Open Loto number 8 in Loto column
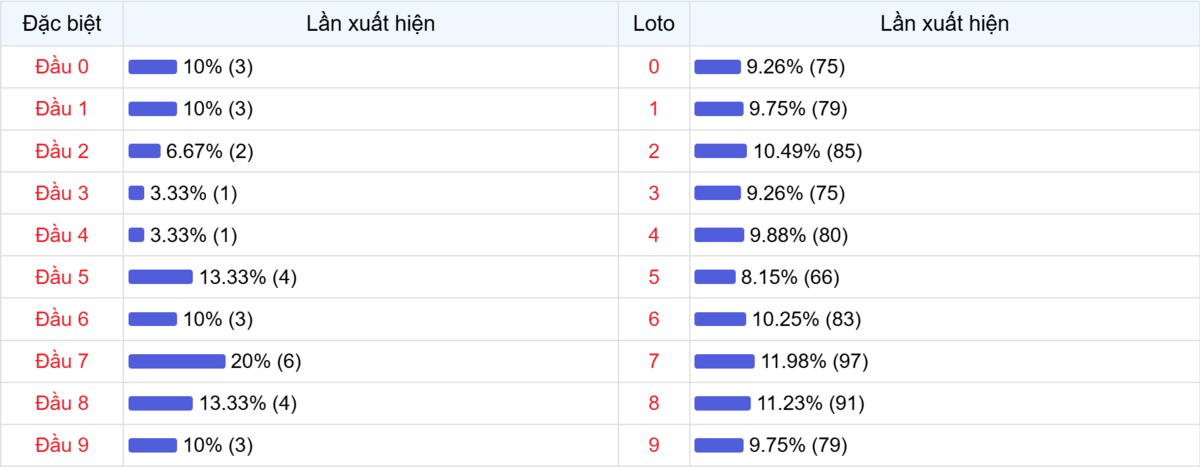The width and height of the screenshot is (1200, 467). tap(654, 403)
